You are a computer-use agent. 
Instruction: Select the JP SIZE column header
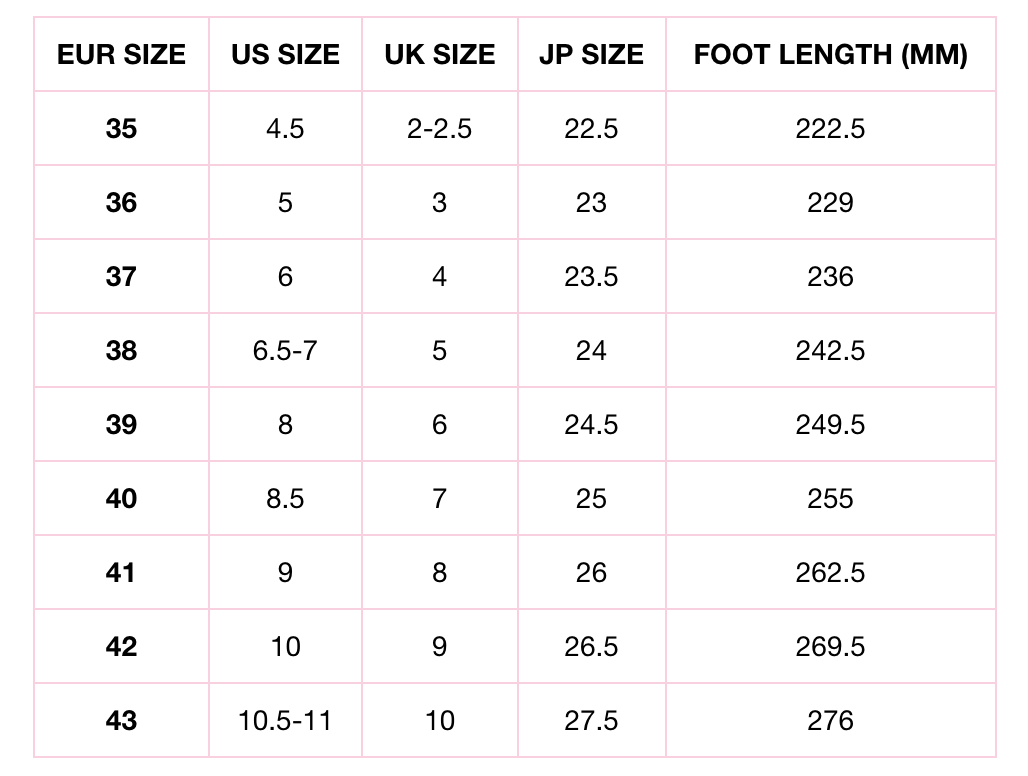pos(591,54)
